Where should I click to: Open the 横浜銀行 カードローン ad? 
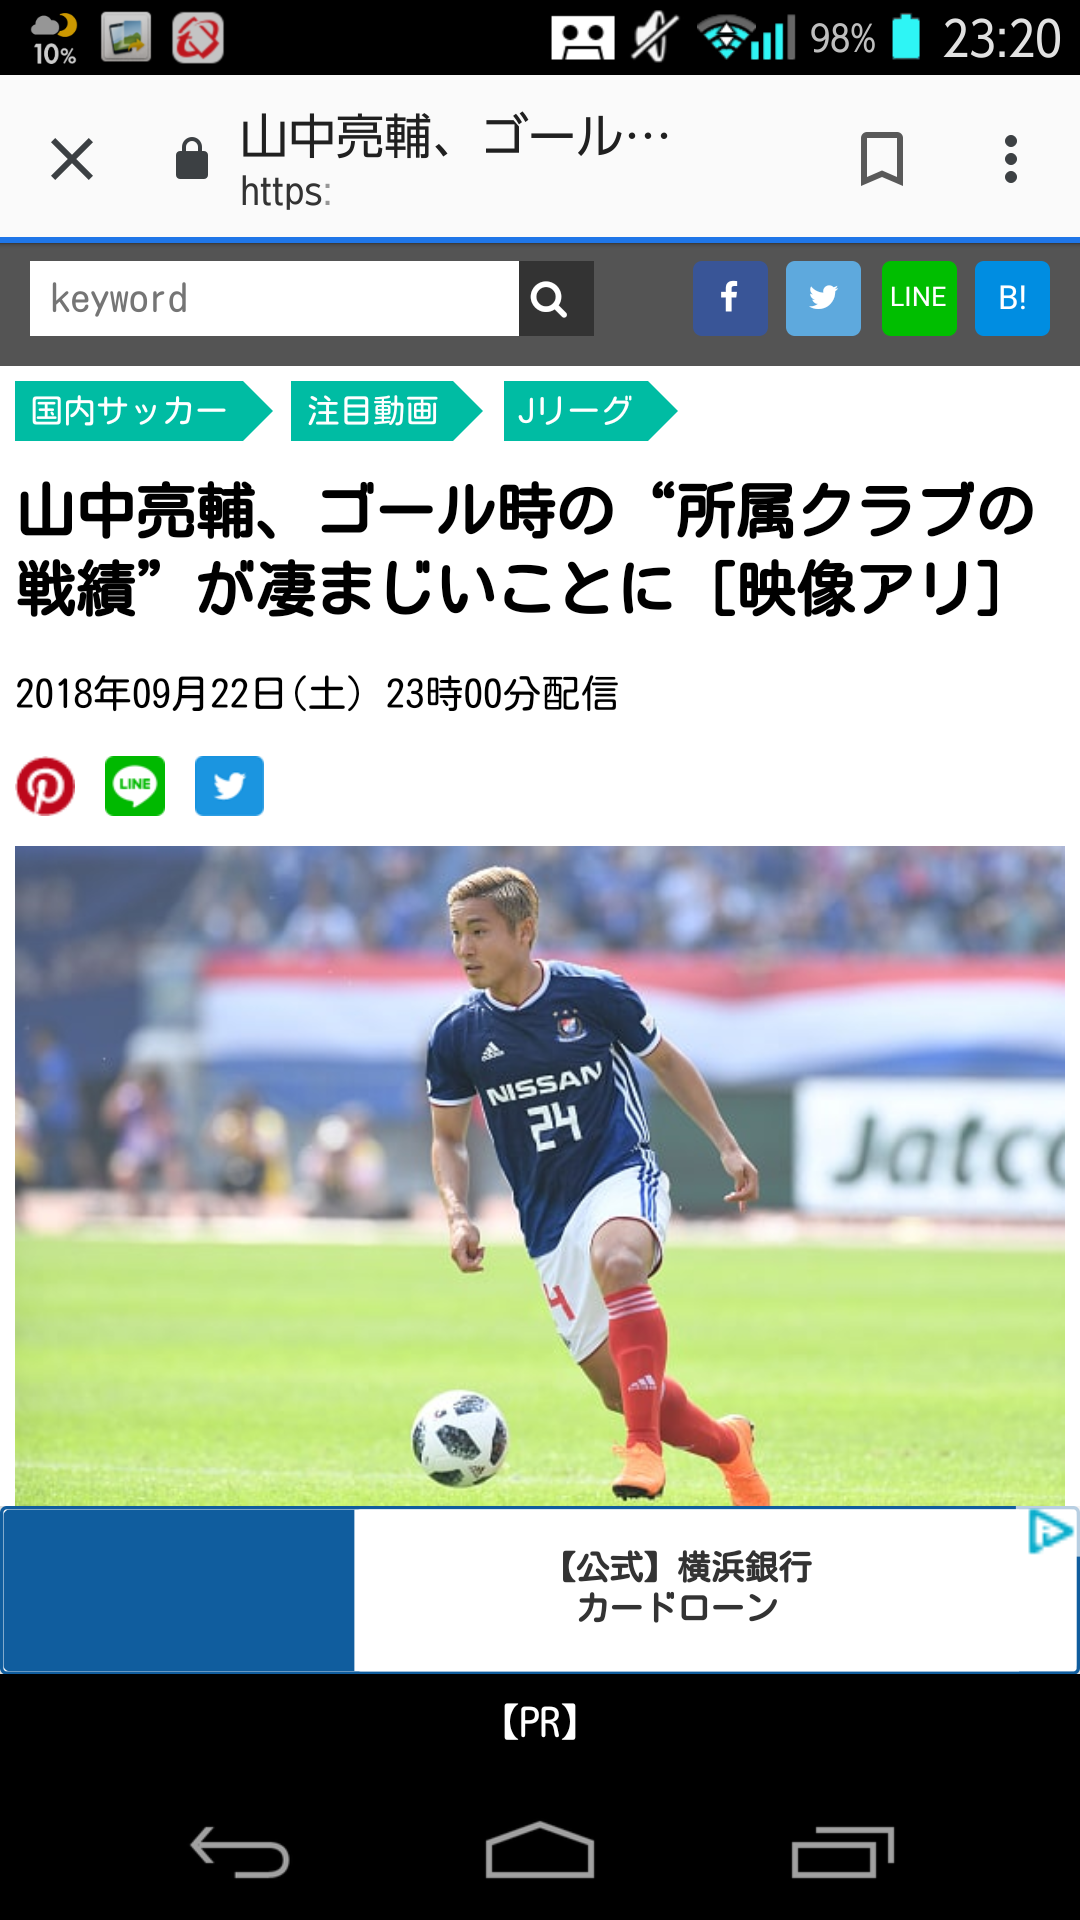click(540, 1589)
